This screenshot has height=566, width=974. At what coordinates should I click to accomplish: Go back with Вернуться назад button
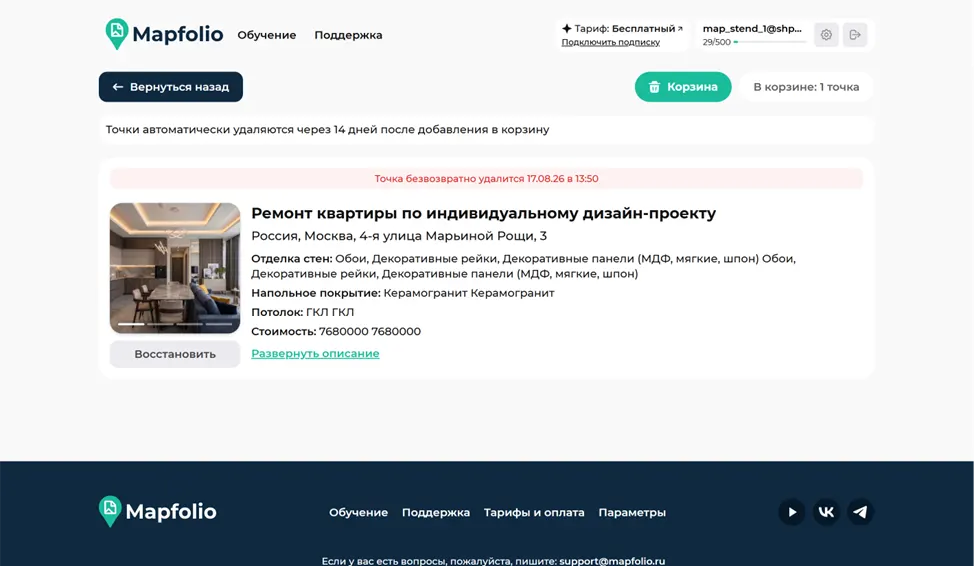pyautogui.click(x=171, y=87)
